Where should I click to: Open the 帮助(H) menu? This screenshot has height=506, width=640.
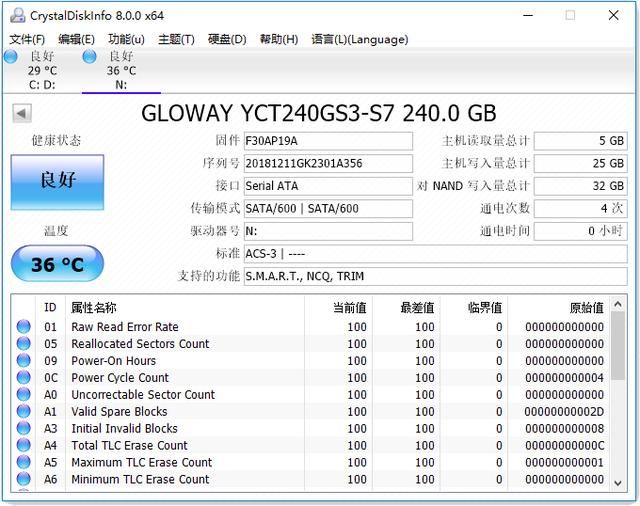(x=279, y=39)
